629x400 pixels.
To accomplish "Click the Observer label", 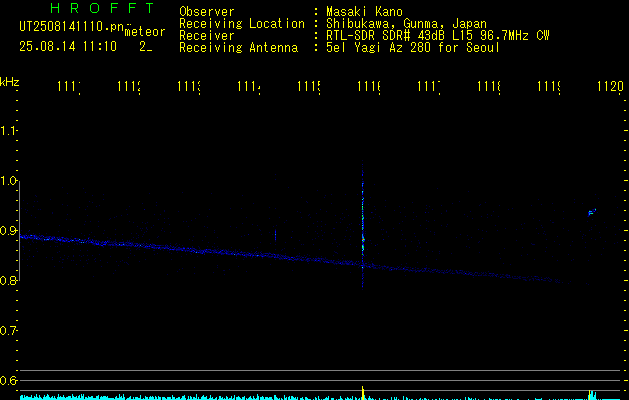I will click(x=207, y=11).
